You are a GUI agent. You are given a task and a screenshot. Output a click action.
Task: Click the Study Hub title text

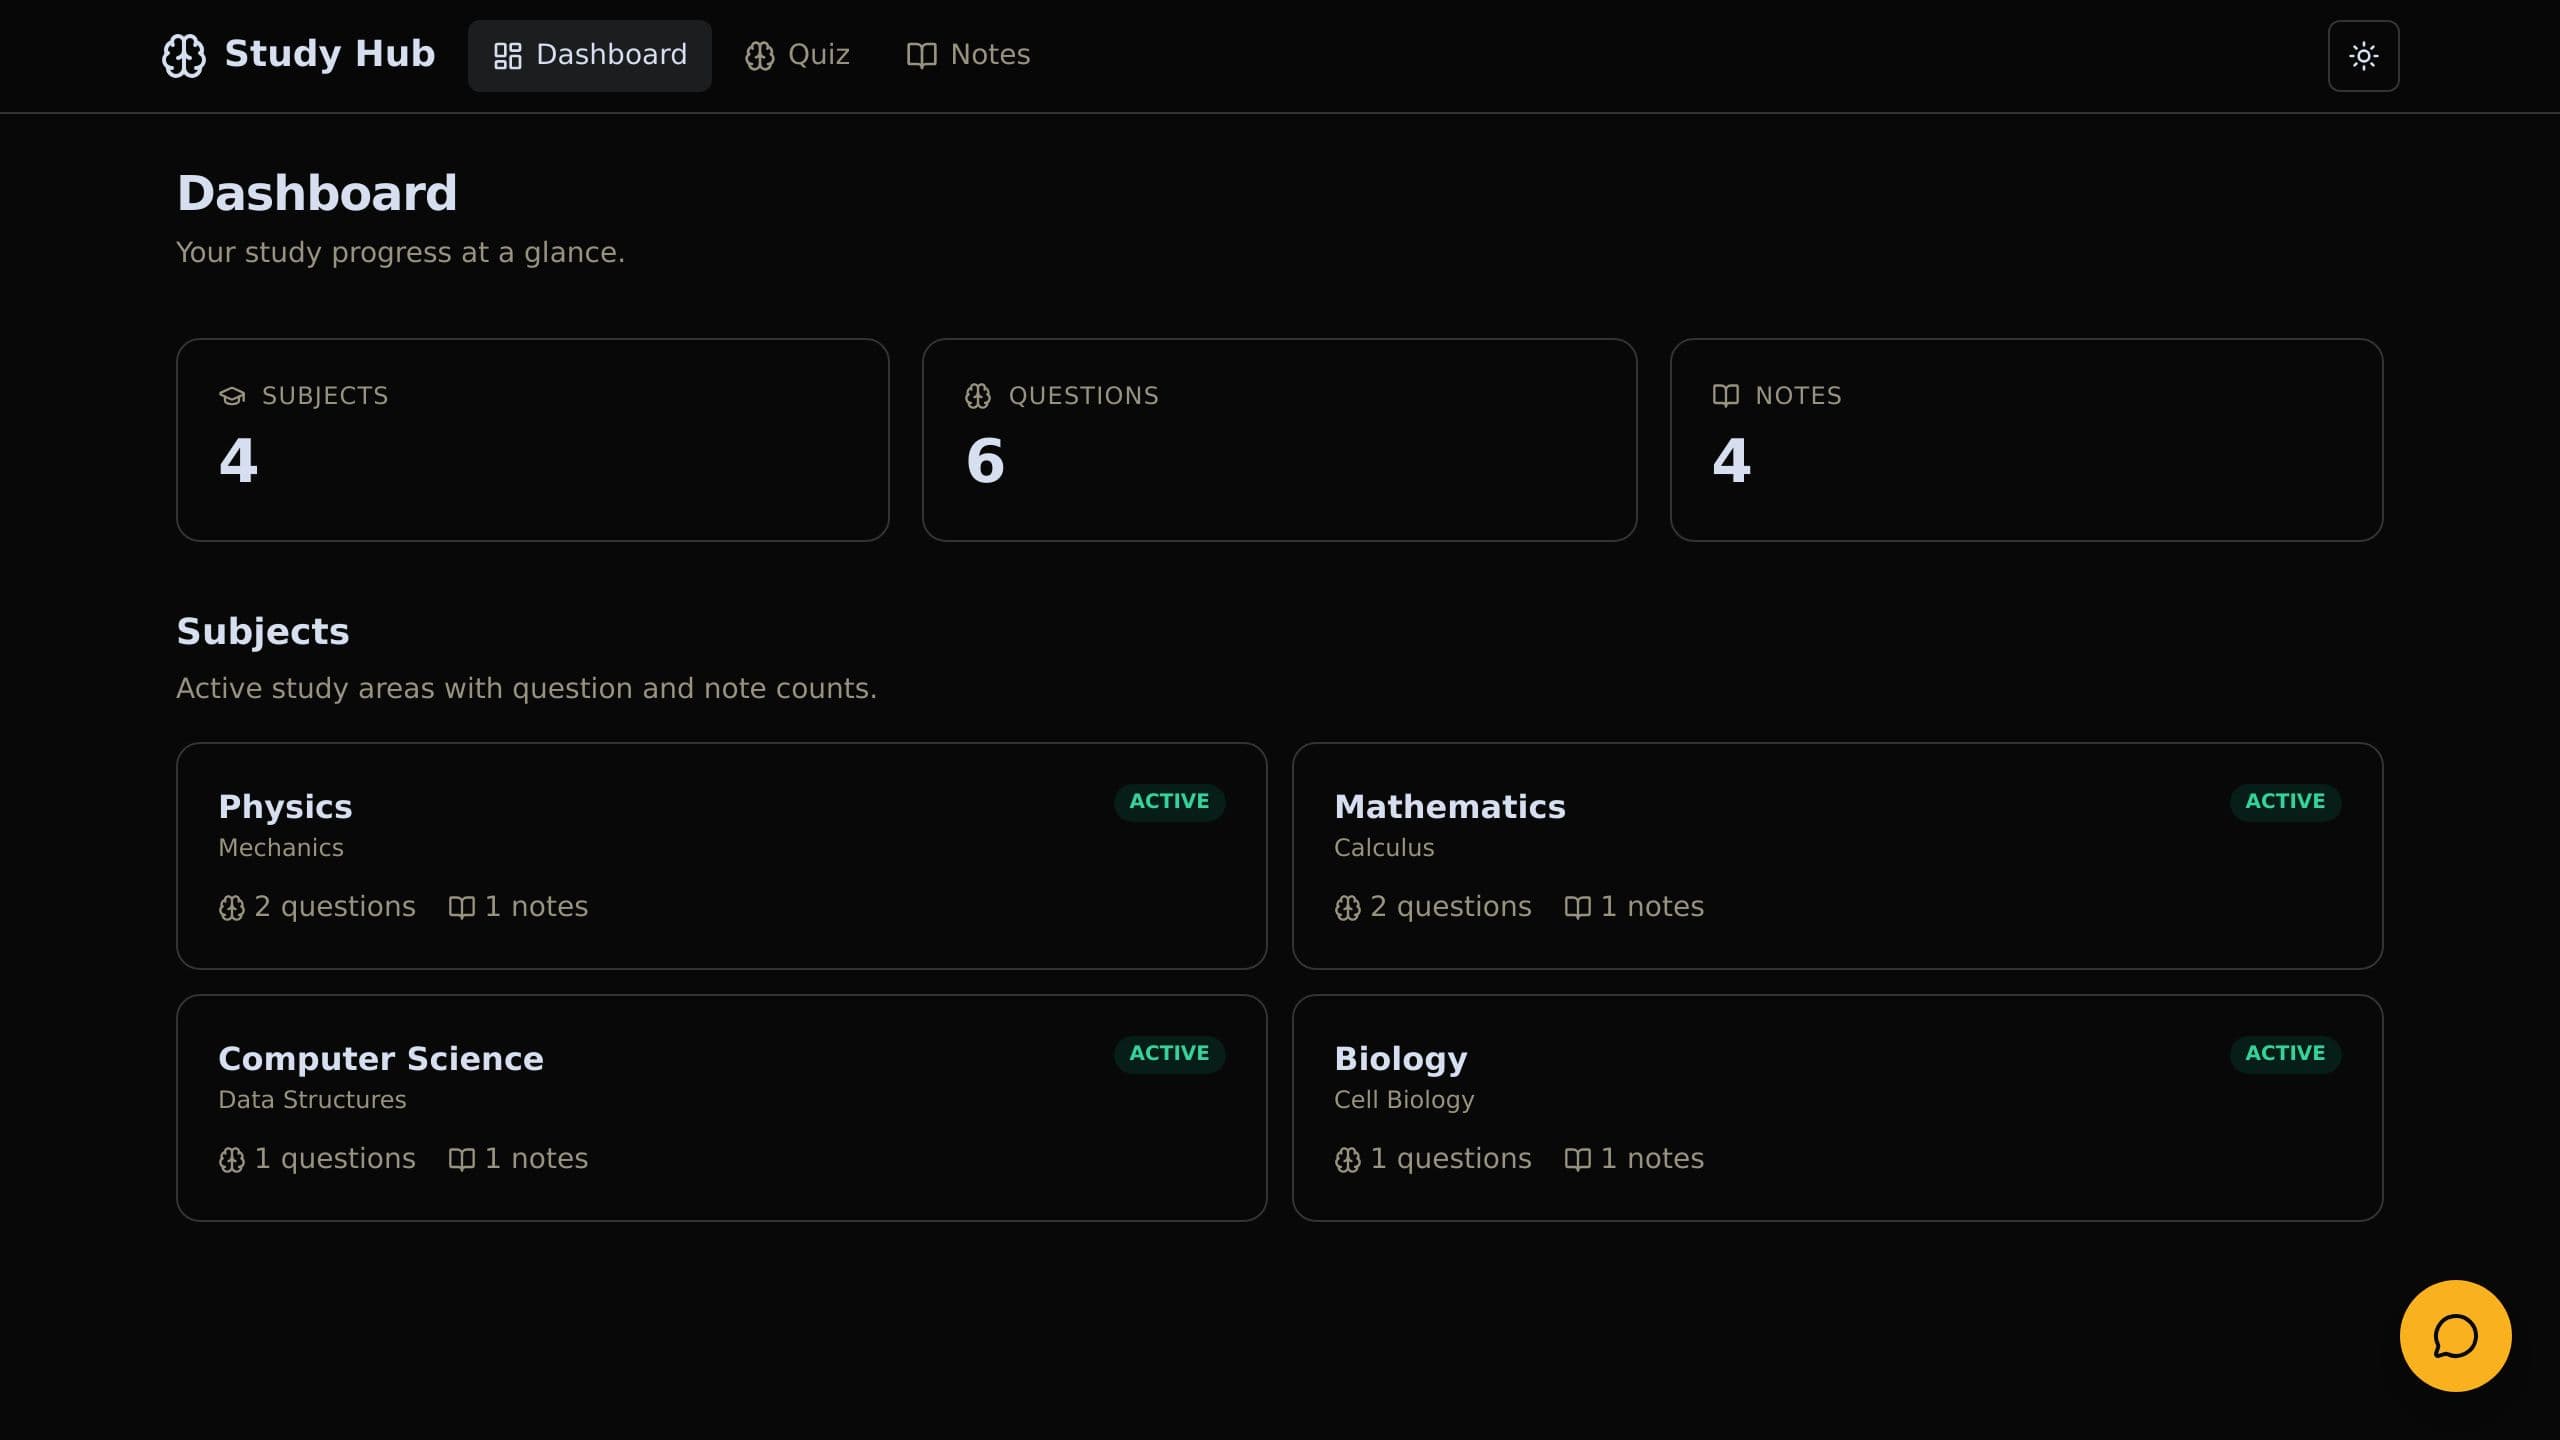[x=330, y=54]
